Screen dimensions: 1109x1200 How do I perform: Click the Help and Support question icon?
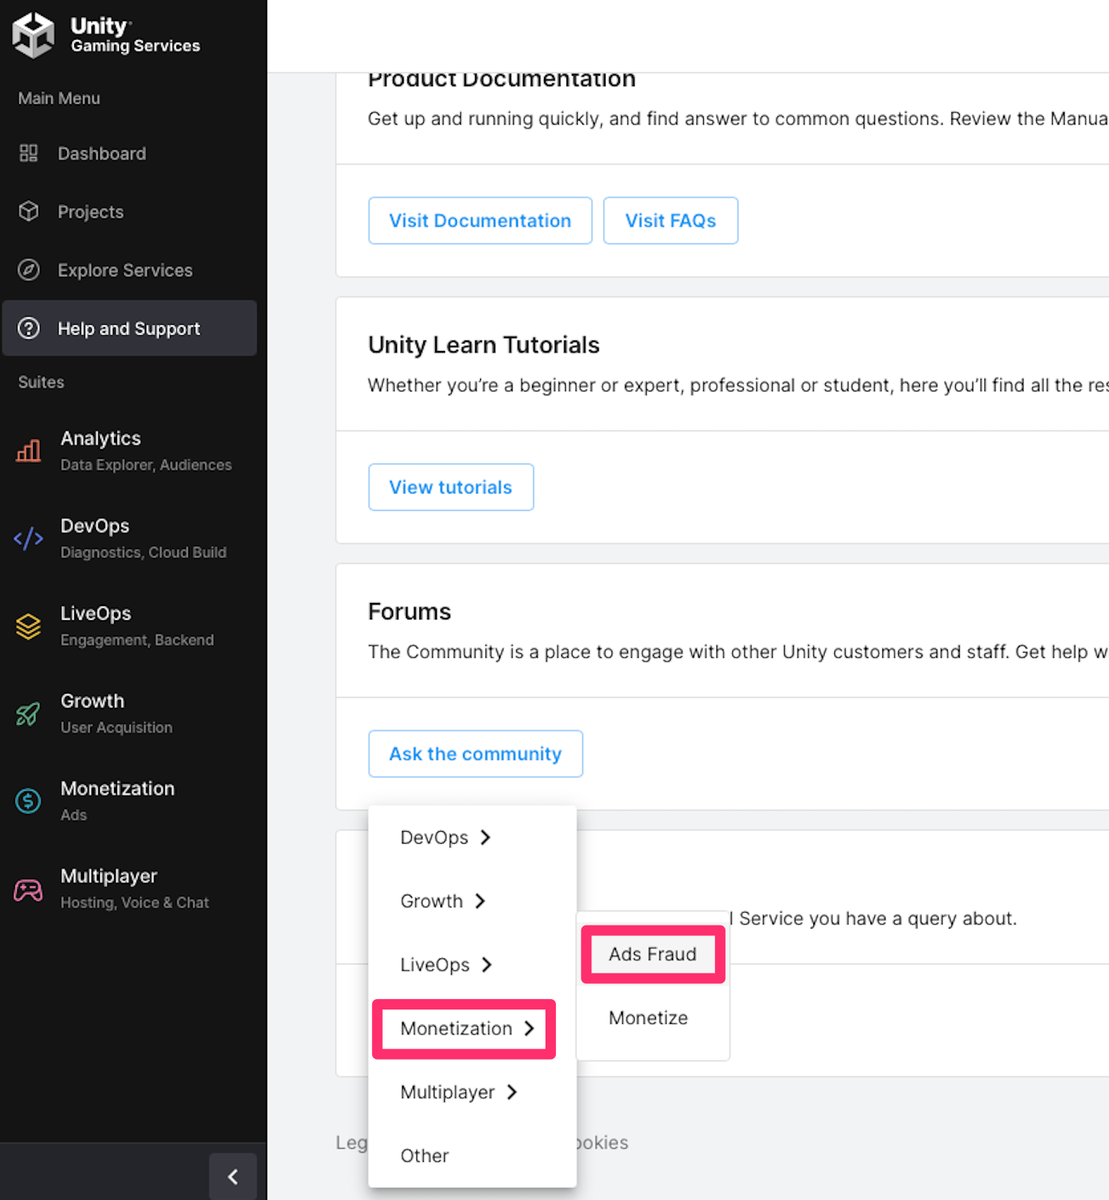(29, 328)
